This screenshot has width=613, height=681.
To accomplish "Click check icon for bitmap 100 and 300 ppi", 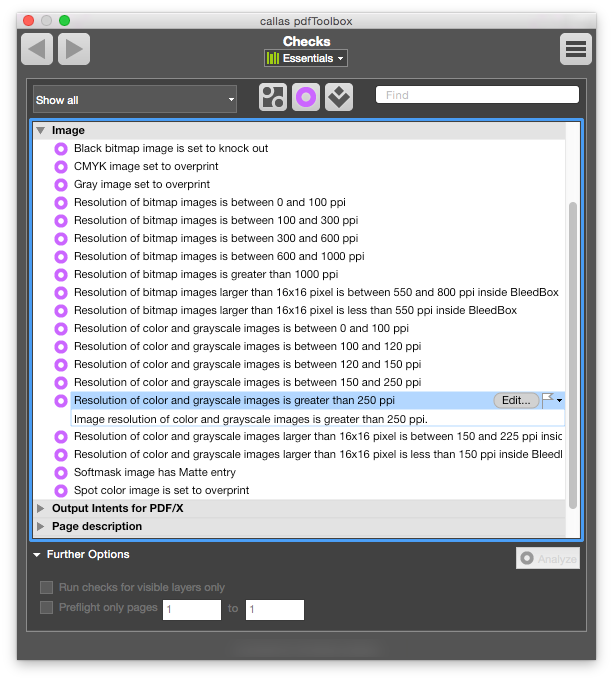I will click(x=61, y=221).
